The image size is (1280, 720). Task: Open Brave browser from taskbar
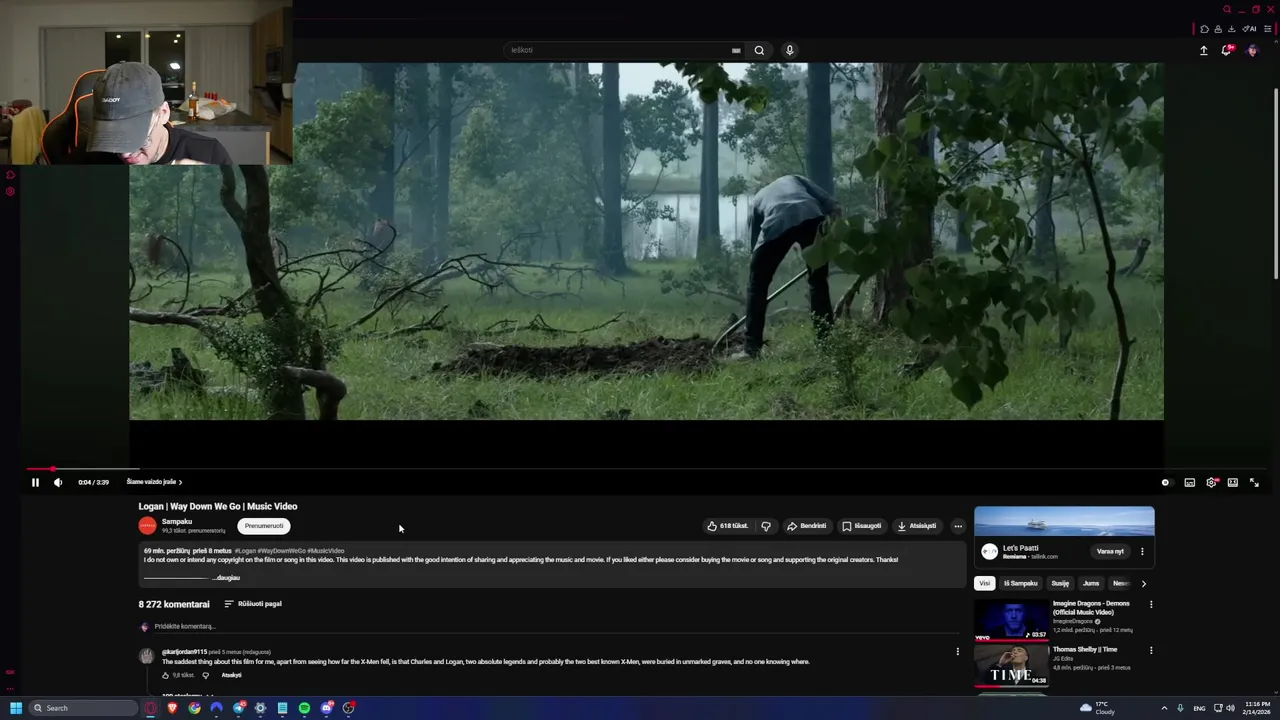(172, 708)
